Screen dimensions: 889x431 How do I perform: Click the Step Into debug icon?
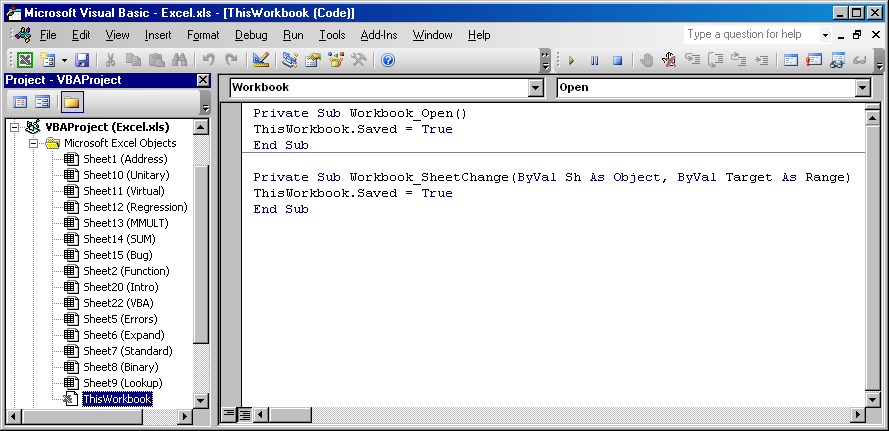(693, 60)
